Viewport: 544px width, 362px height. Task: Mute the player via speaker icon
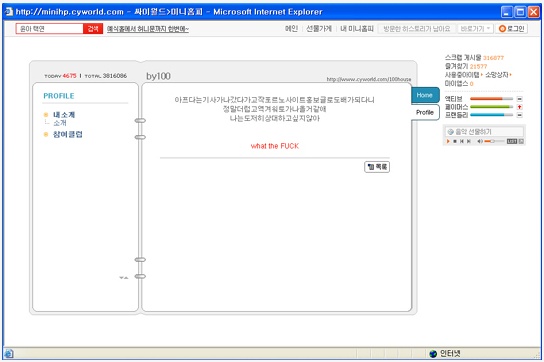480,141
